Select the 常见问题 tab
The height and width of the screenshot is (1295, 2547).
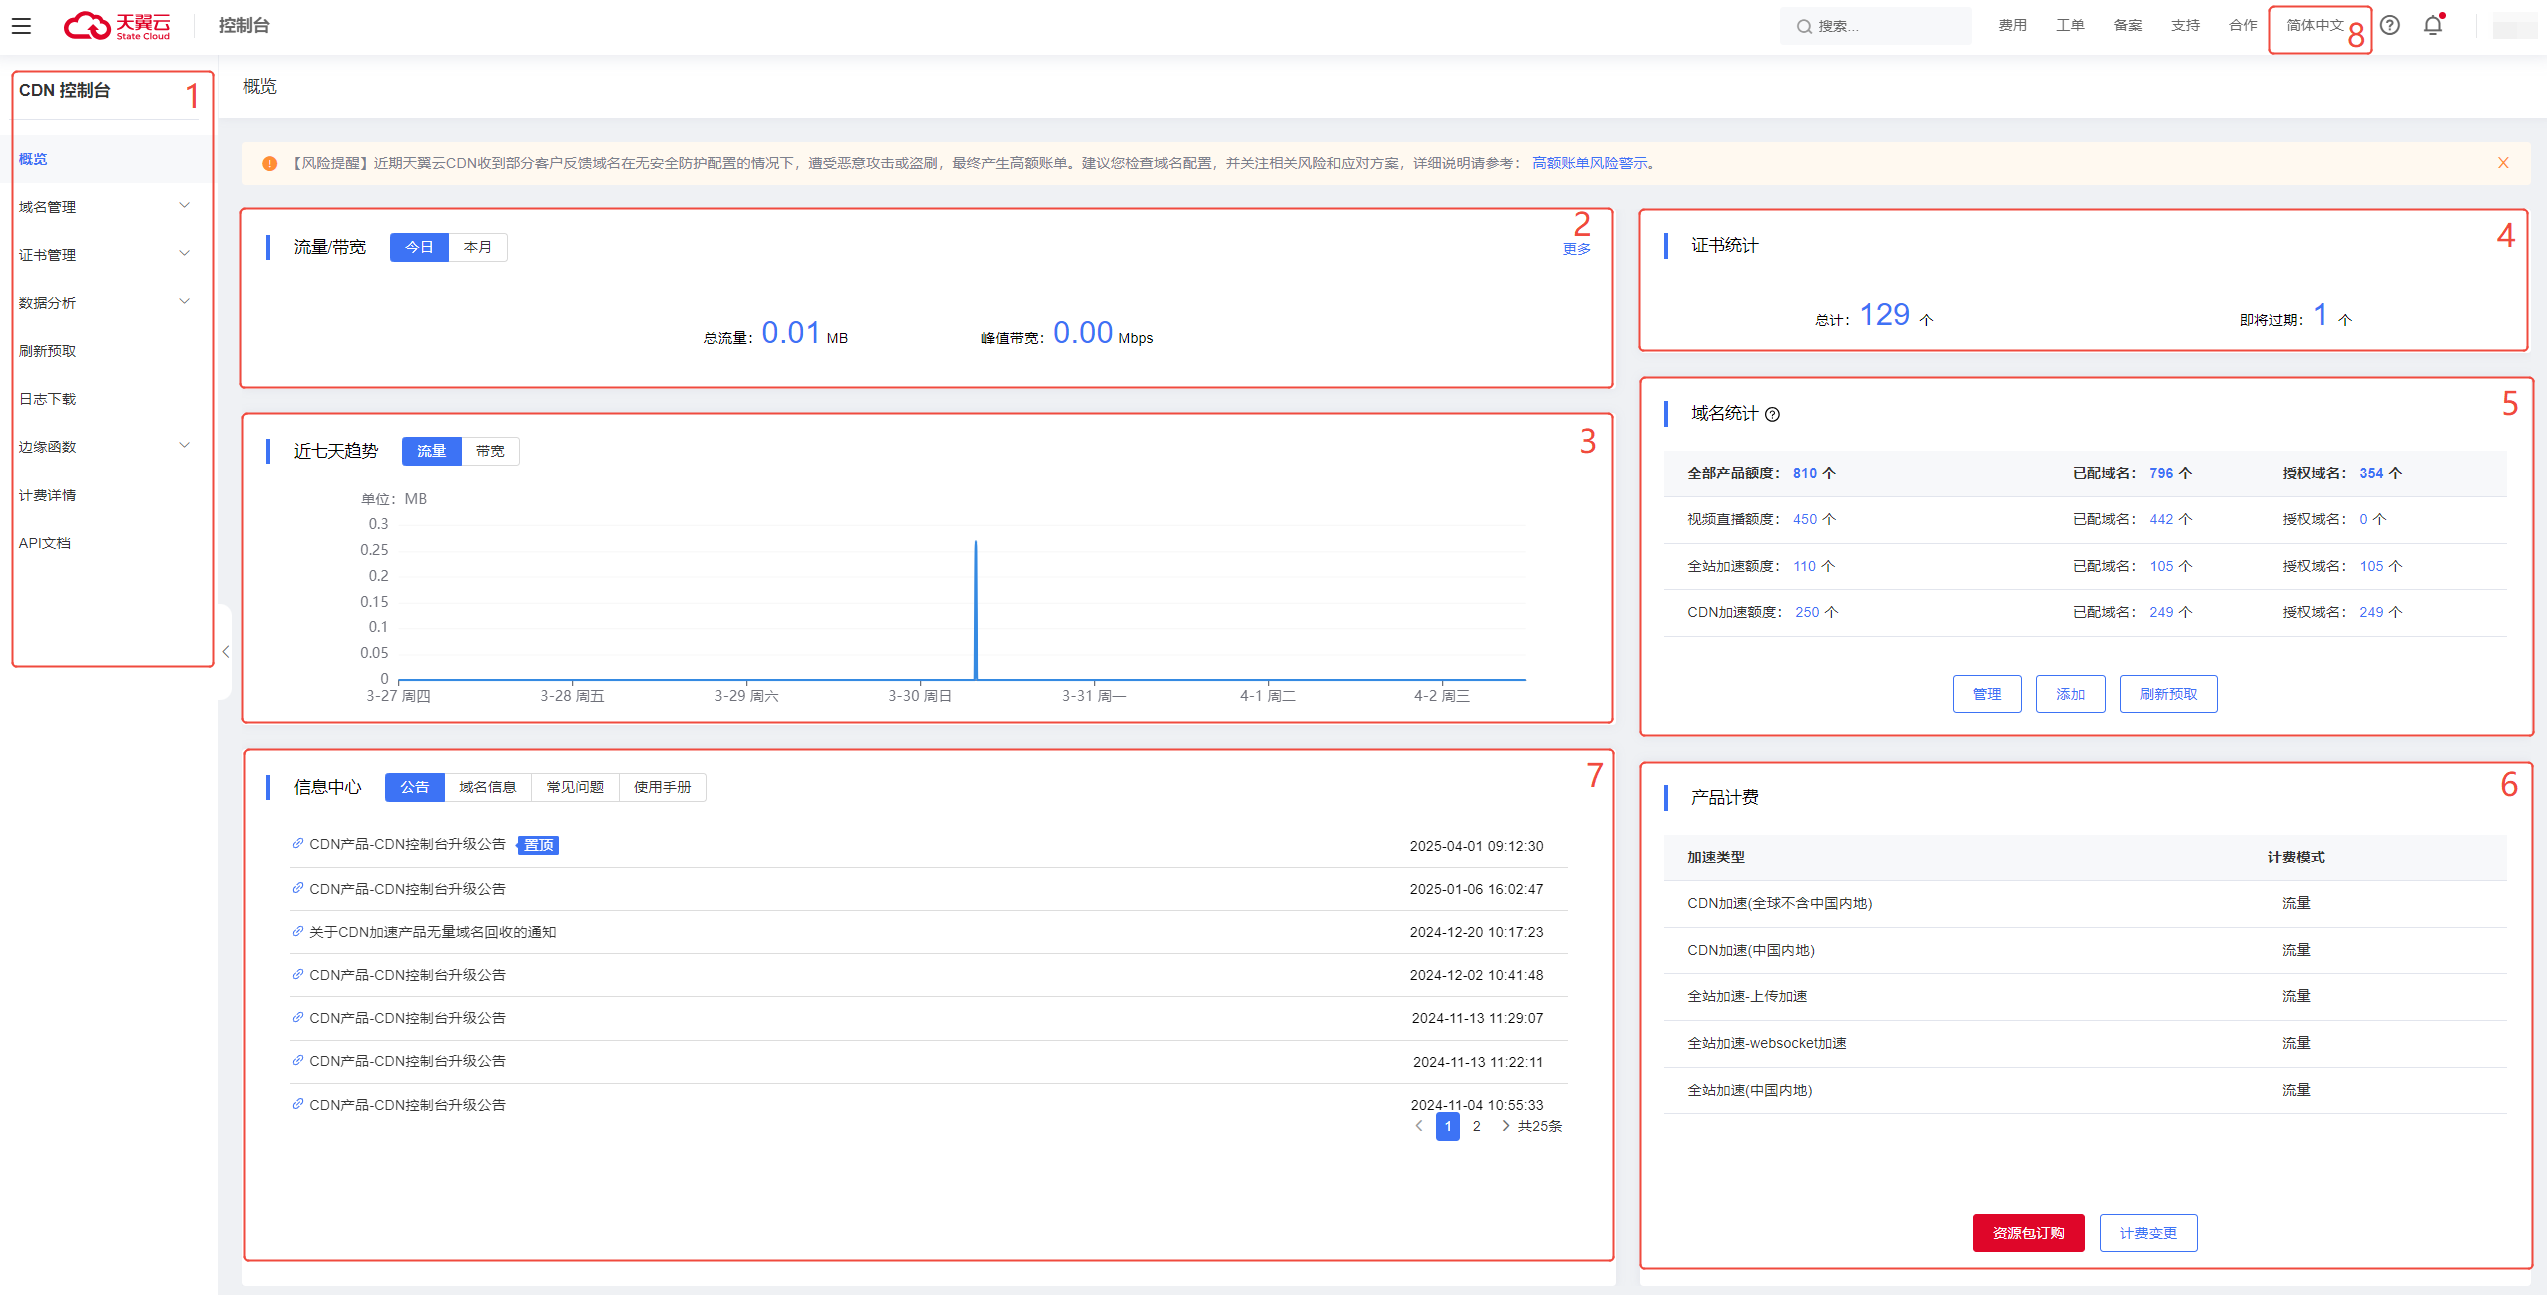[575, 787]
